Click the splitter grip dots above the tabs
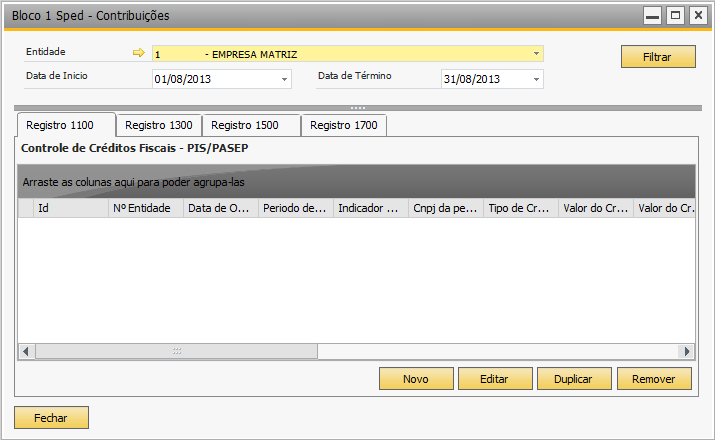Image resolution: width=715 pixels, height=440 pixels. click(358, 108)
